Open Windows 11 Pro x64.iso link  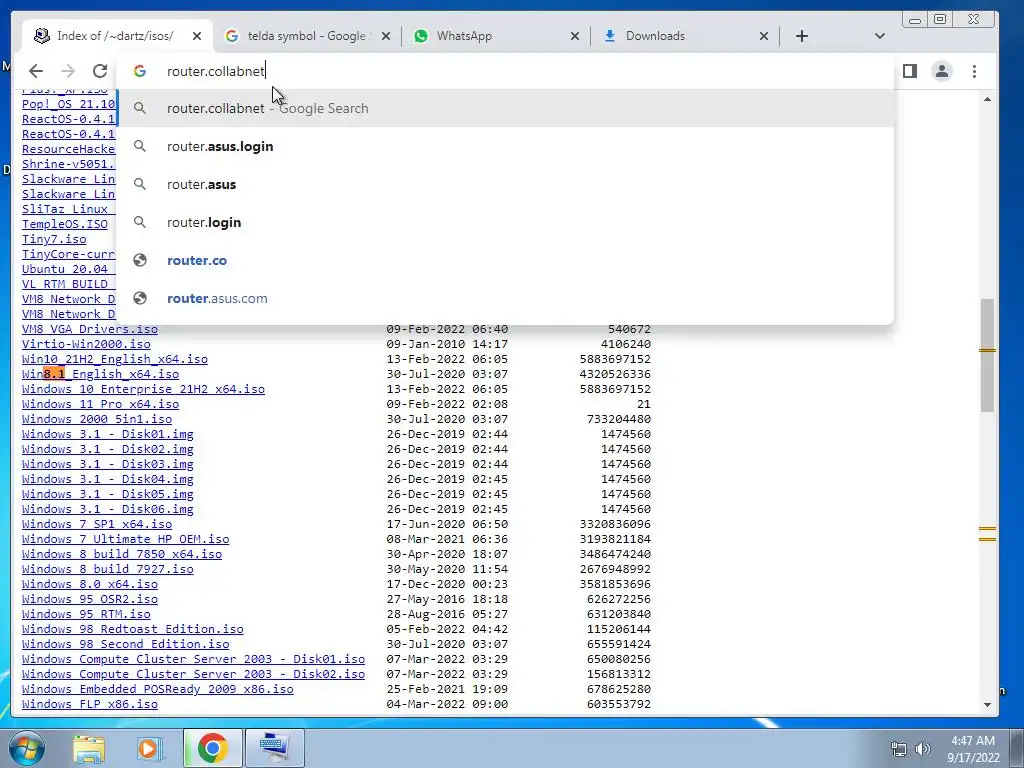tap(101, 404)
